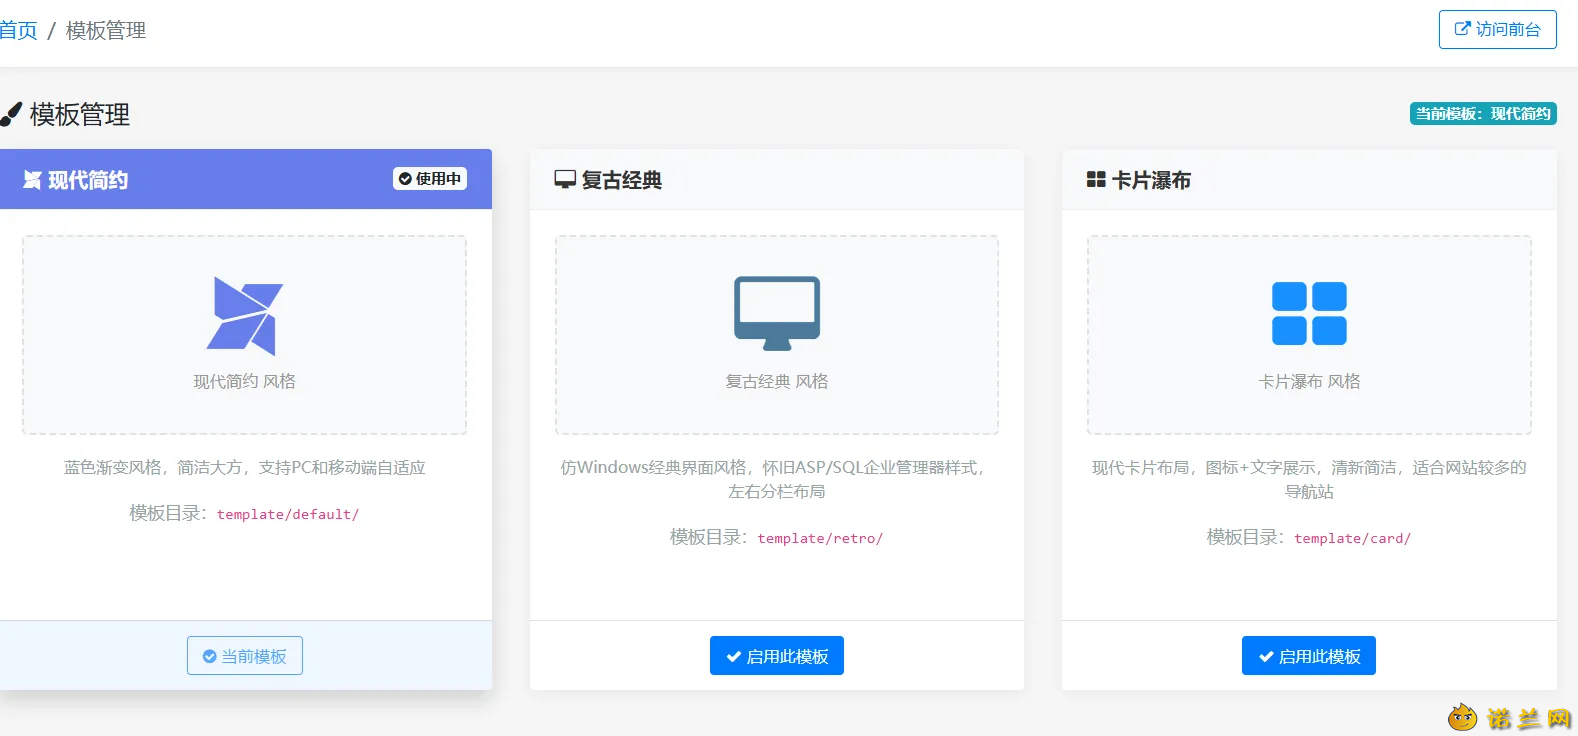Click the large pinwheel preview icon
This screenshot has height=736, width=1578.
[245, 316]
